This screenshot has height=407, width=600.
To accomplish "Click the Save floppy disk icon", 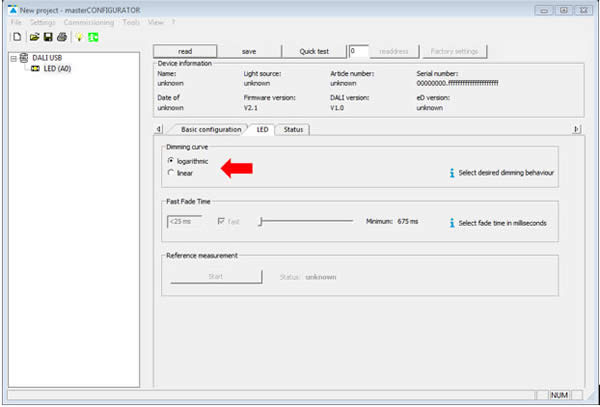I will point(47,37).
